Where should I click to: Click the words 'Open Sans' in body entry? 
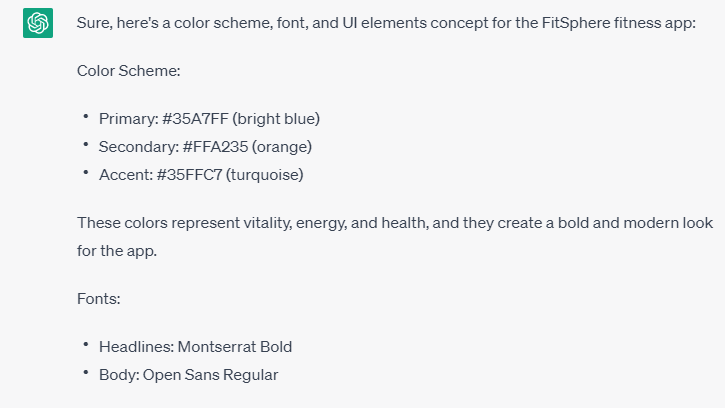(x=181, y=375)
